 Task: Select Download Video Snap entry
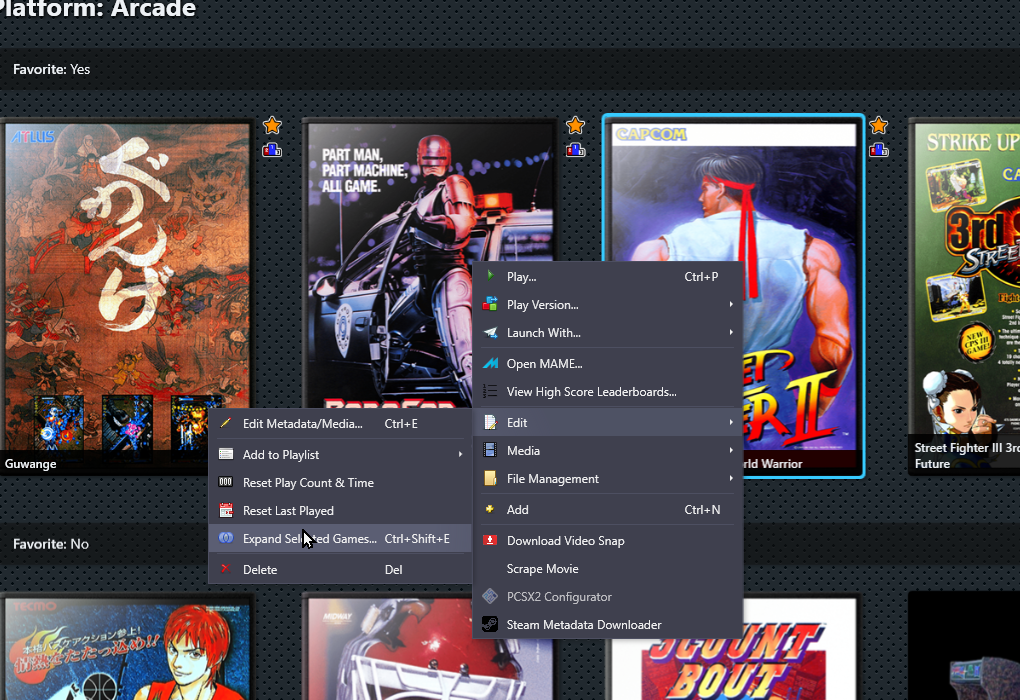[608, 541]
